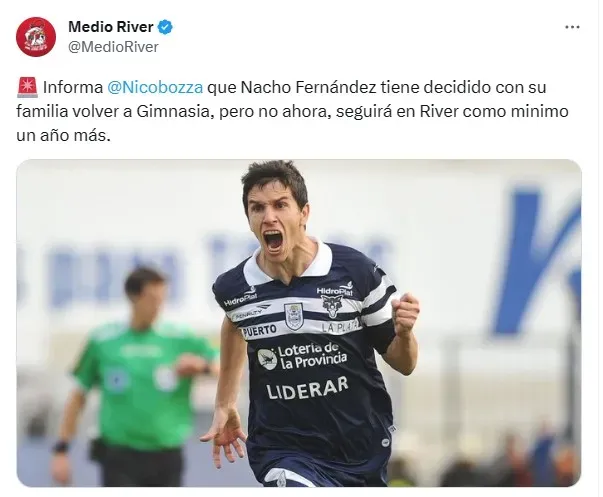This screenshot has width=603, height=497.
Task: Open the Medio River profile avatar
Action: [x=36, y=37]
